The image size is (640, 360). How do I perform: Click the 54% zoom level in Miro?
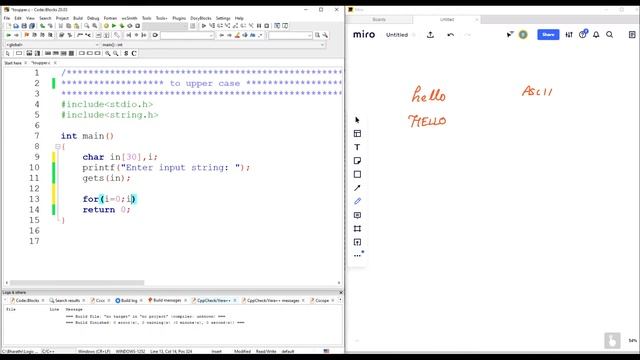632,340
